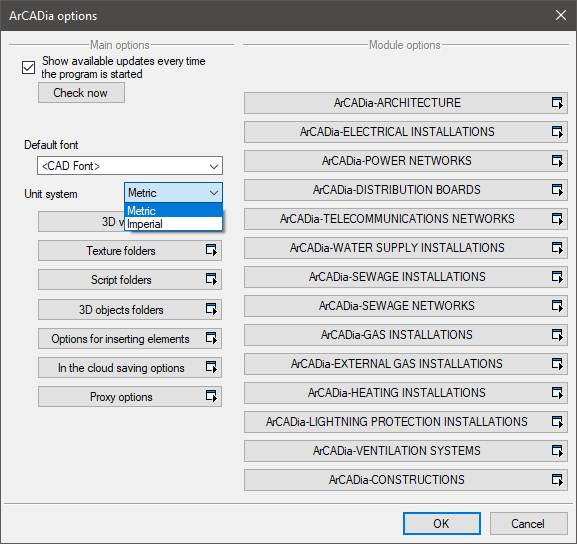The width and height of the screenshot is (577, 544).
Task: Click the partially hidden 3D button
Action: pyautogui.click(x=81, y=222)
